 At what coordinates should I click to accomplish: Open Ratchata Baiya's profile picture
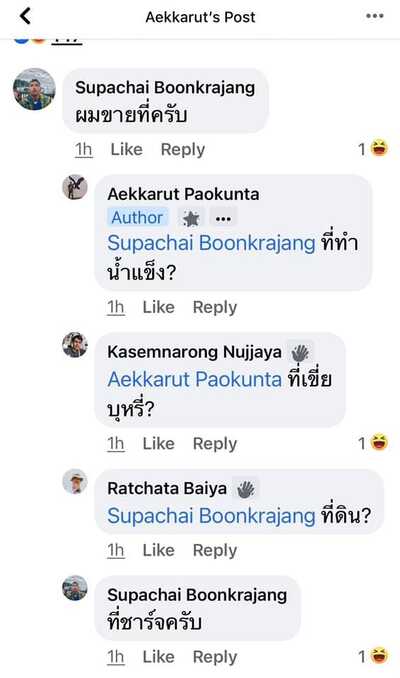75,481
